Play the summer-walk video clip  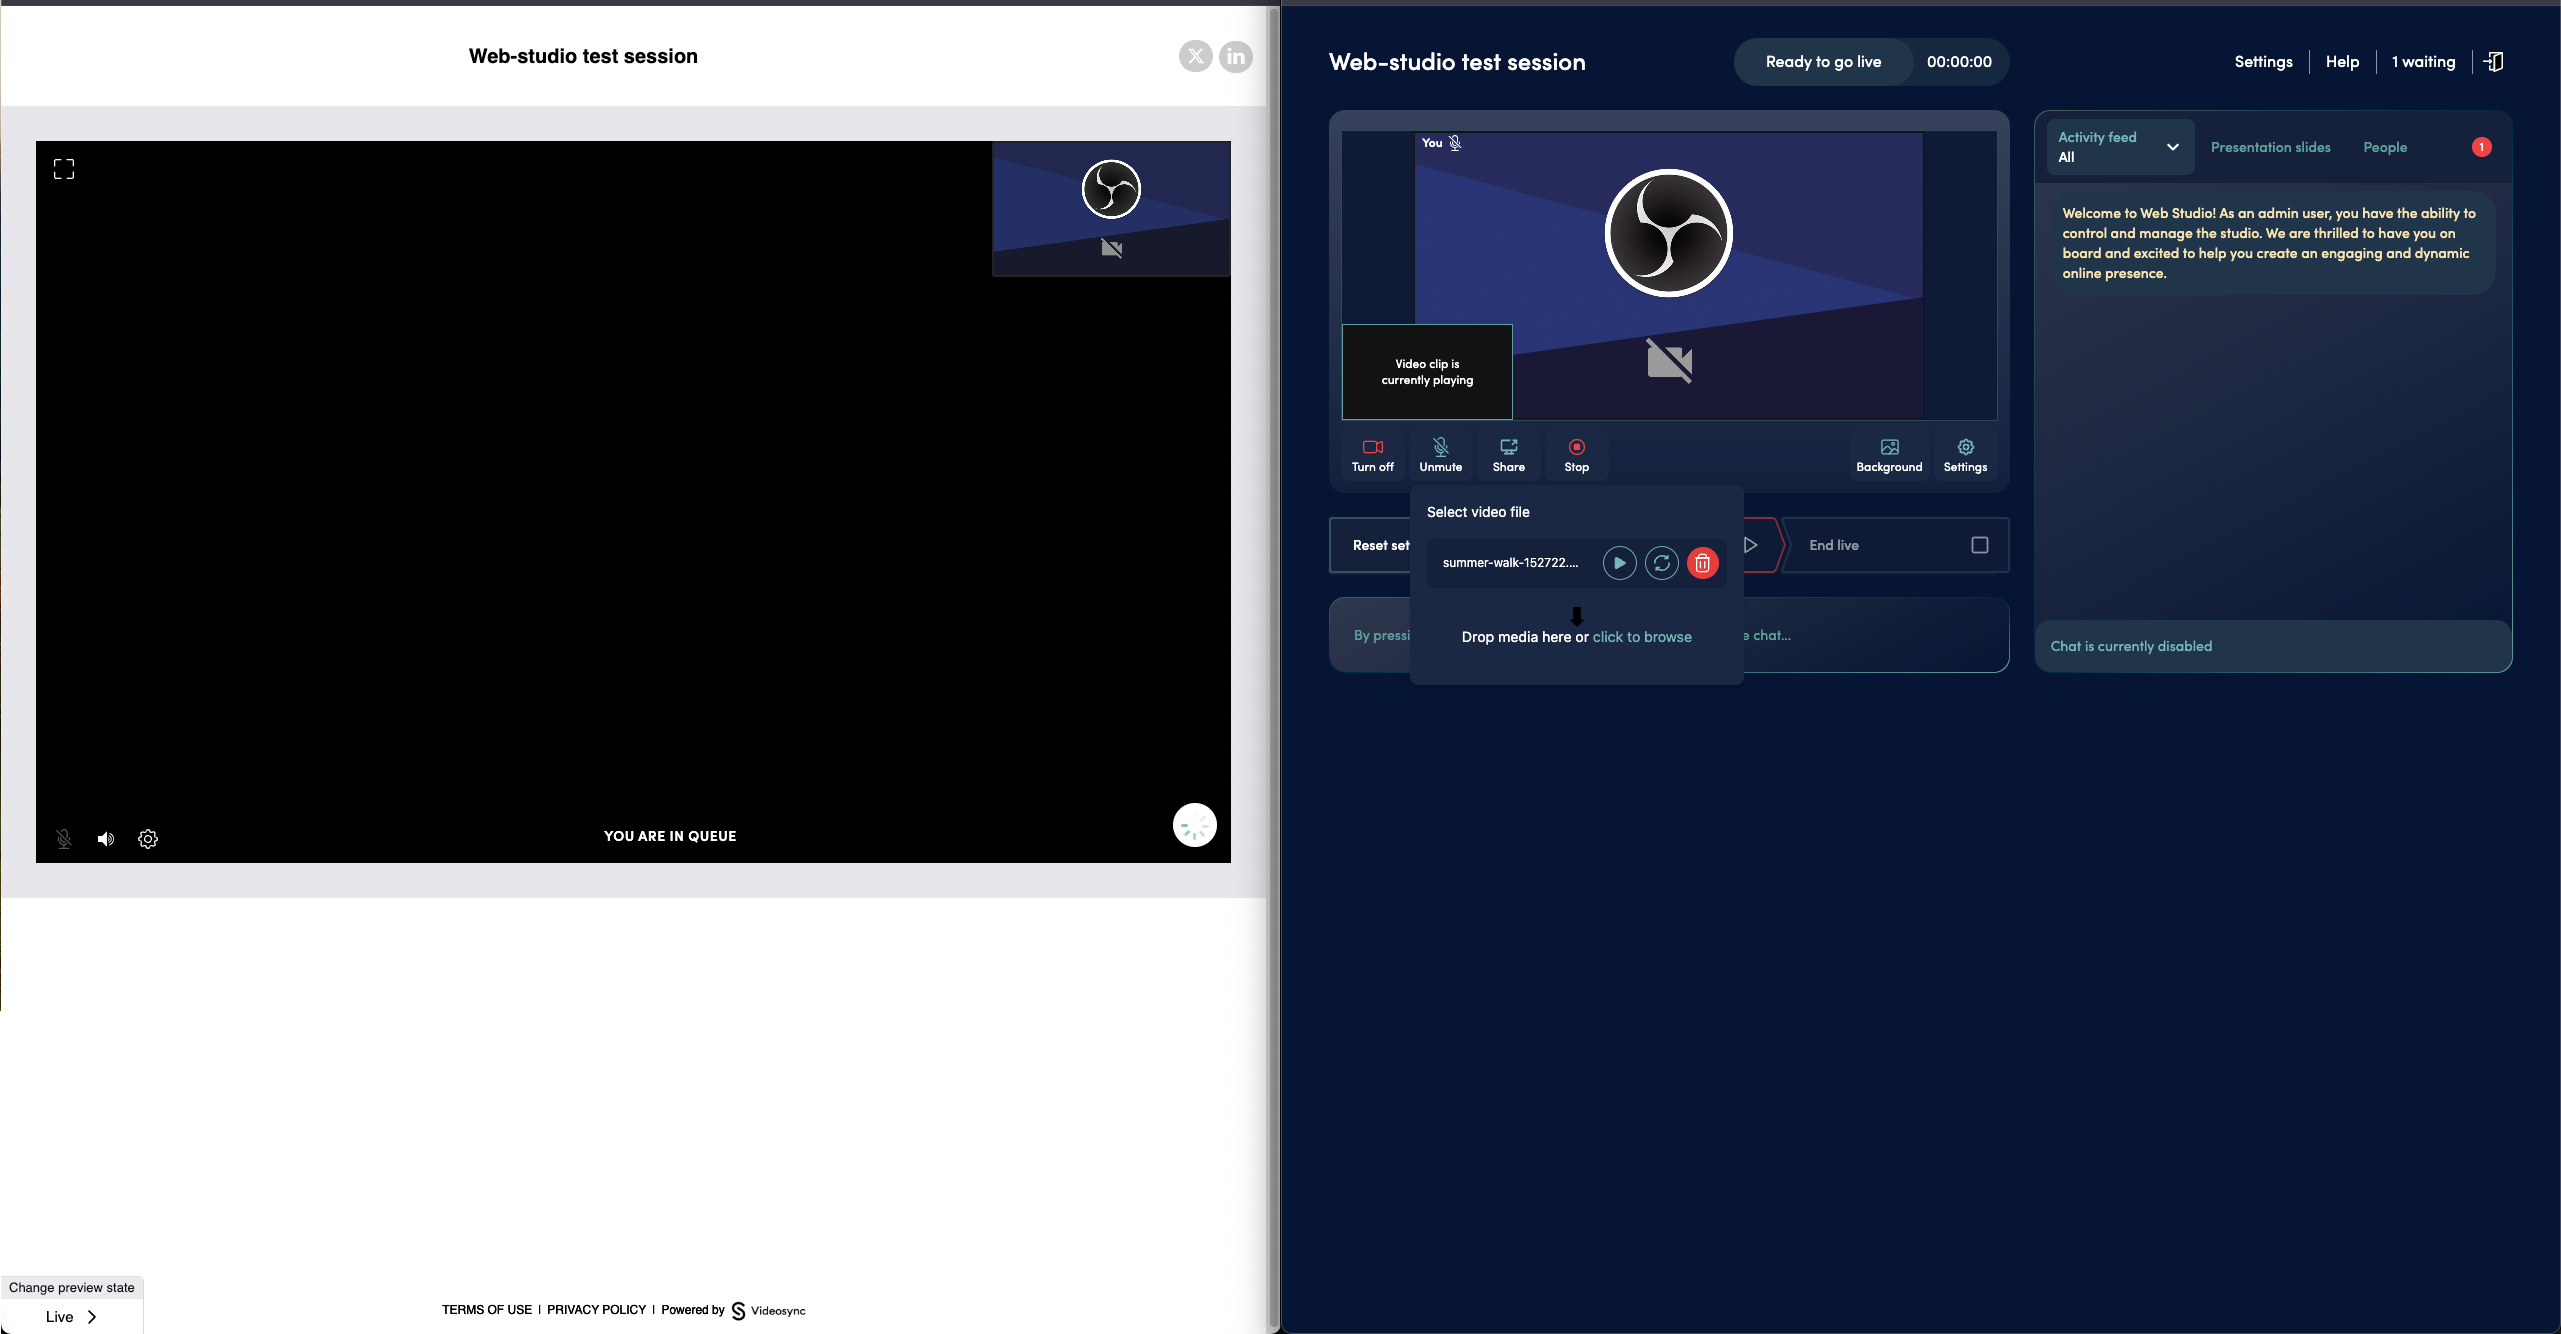[1619, 563]
